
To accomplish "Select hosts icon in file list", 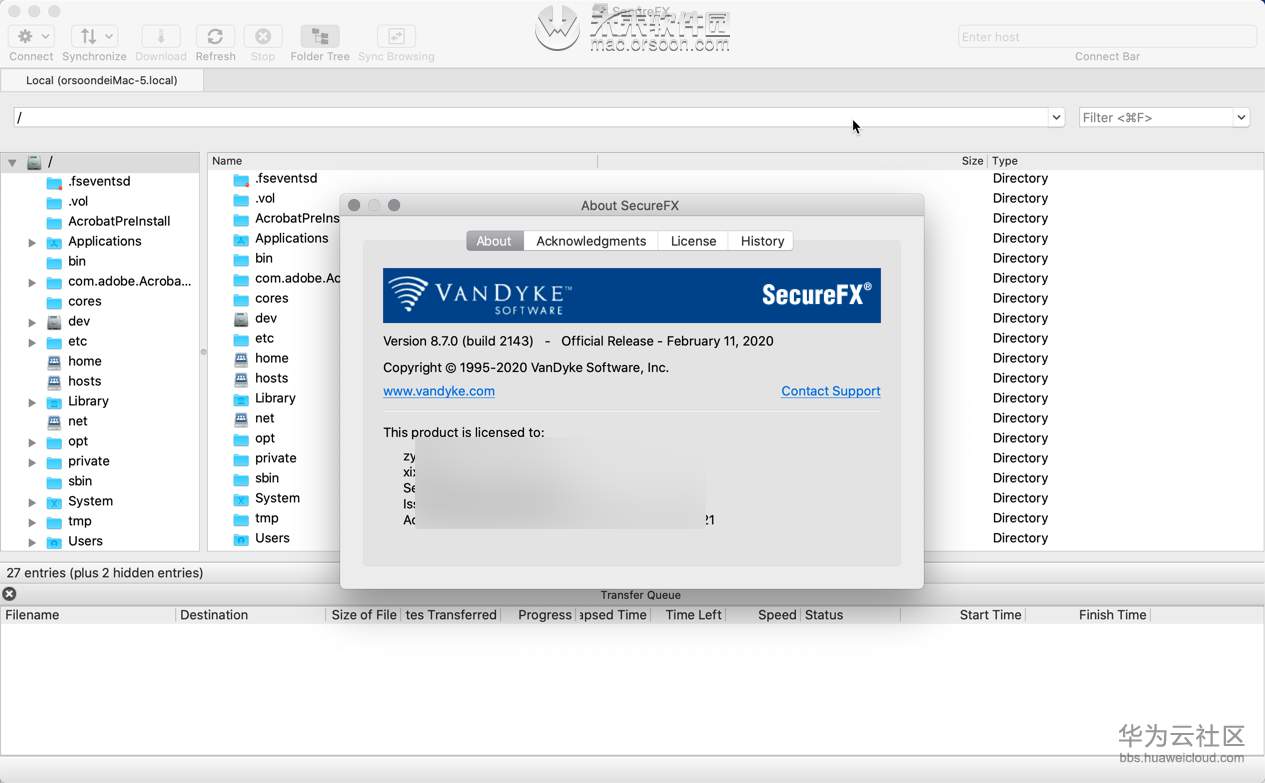I will point(241,379).
